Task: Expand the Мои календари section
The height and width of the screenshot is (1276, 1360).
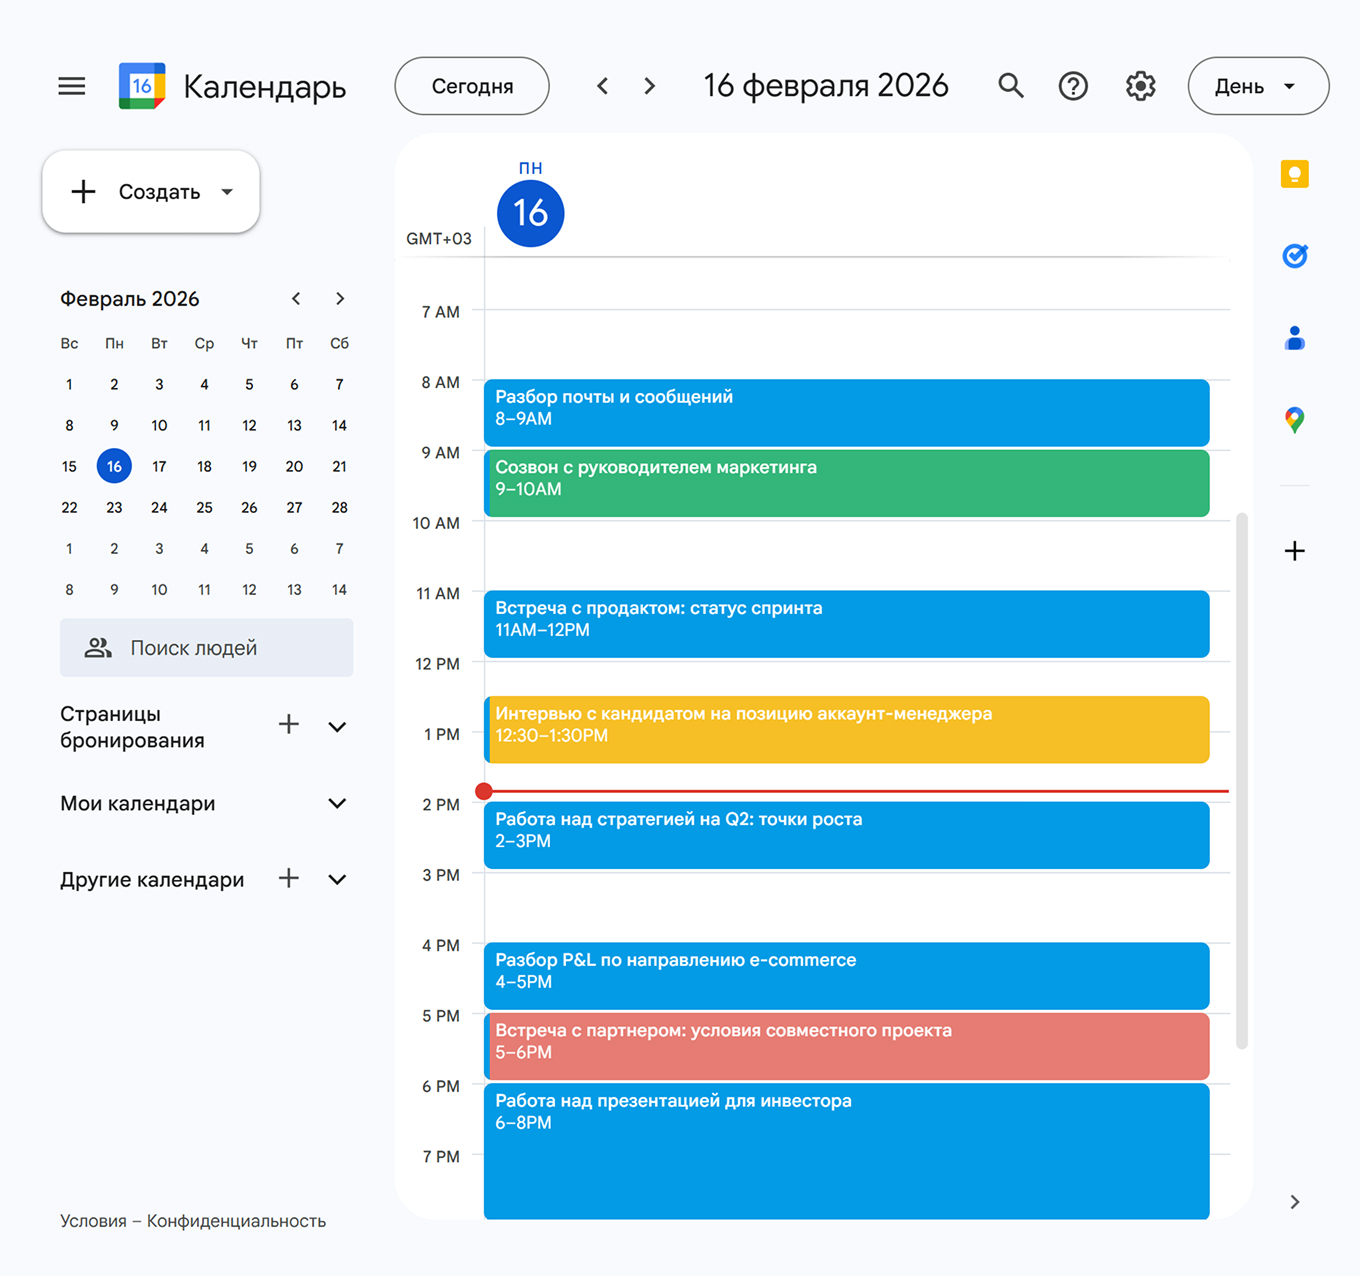Action: click(x=337, y=803)
